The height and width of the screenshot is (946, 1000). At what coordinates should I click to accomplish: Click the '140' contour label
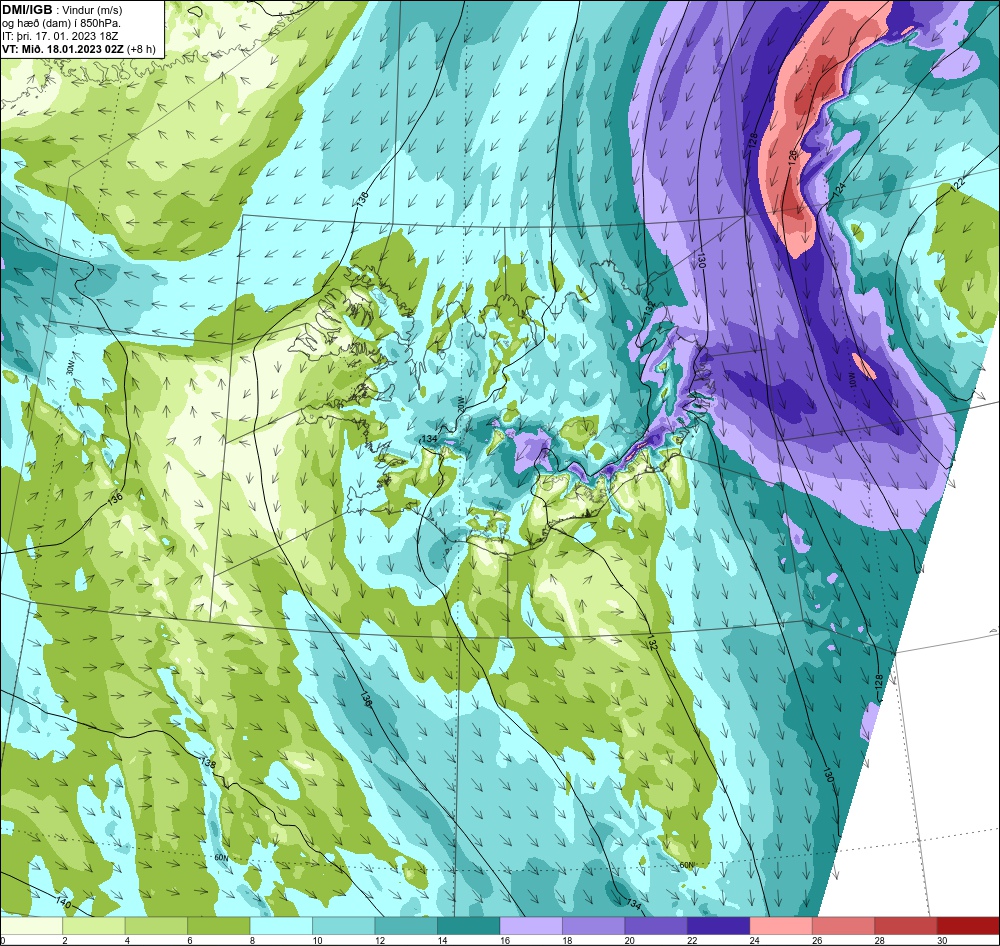62,902
